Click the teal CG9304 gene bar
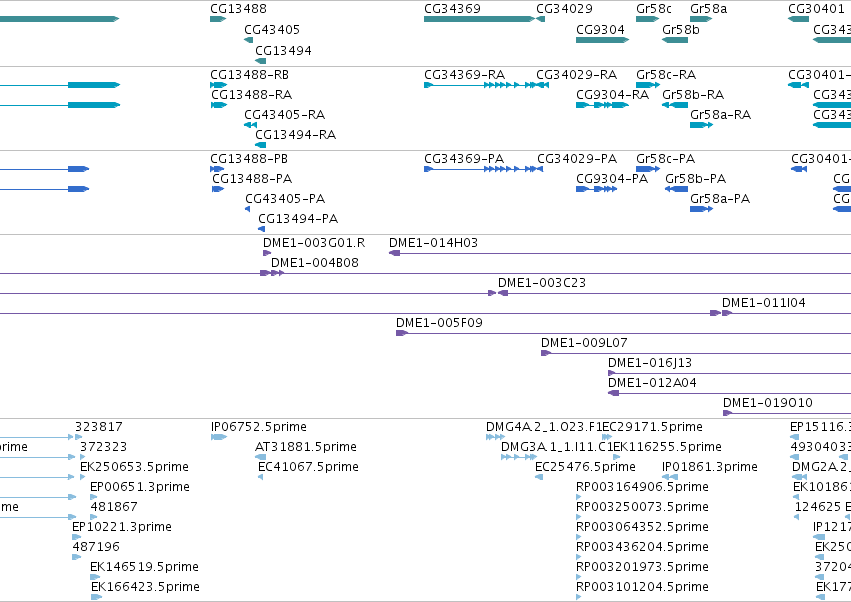The image size is (851, 602). [602, 40]
